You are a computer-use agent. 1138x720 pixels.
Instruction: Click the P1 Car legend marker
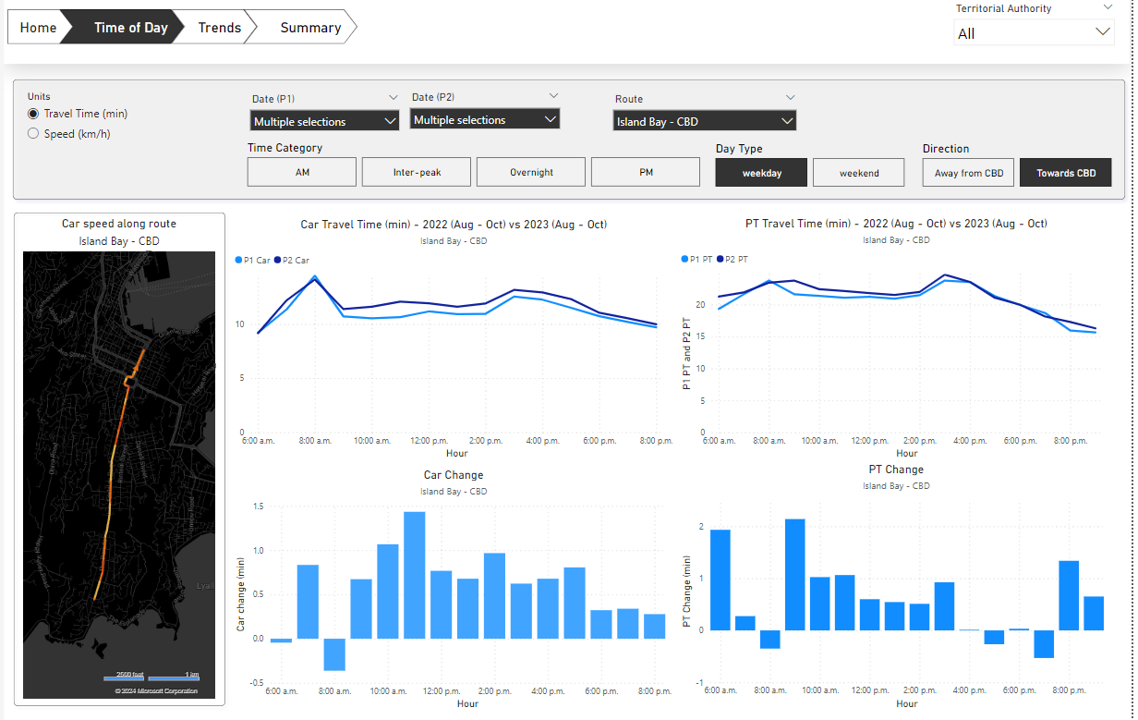point(239,260)
